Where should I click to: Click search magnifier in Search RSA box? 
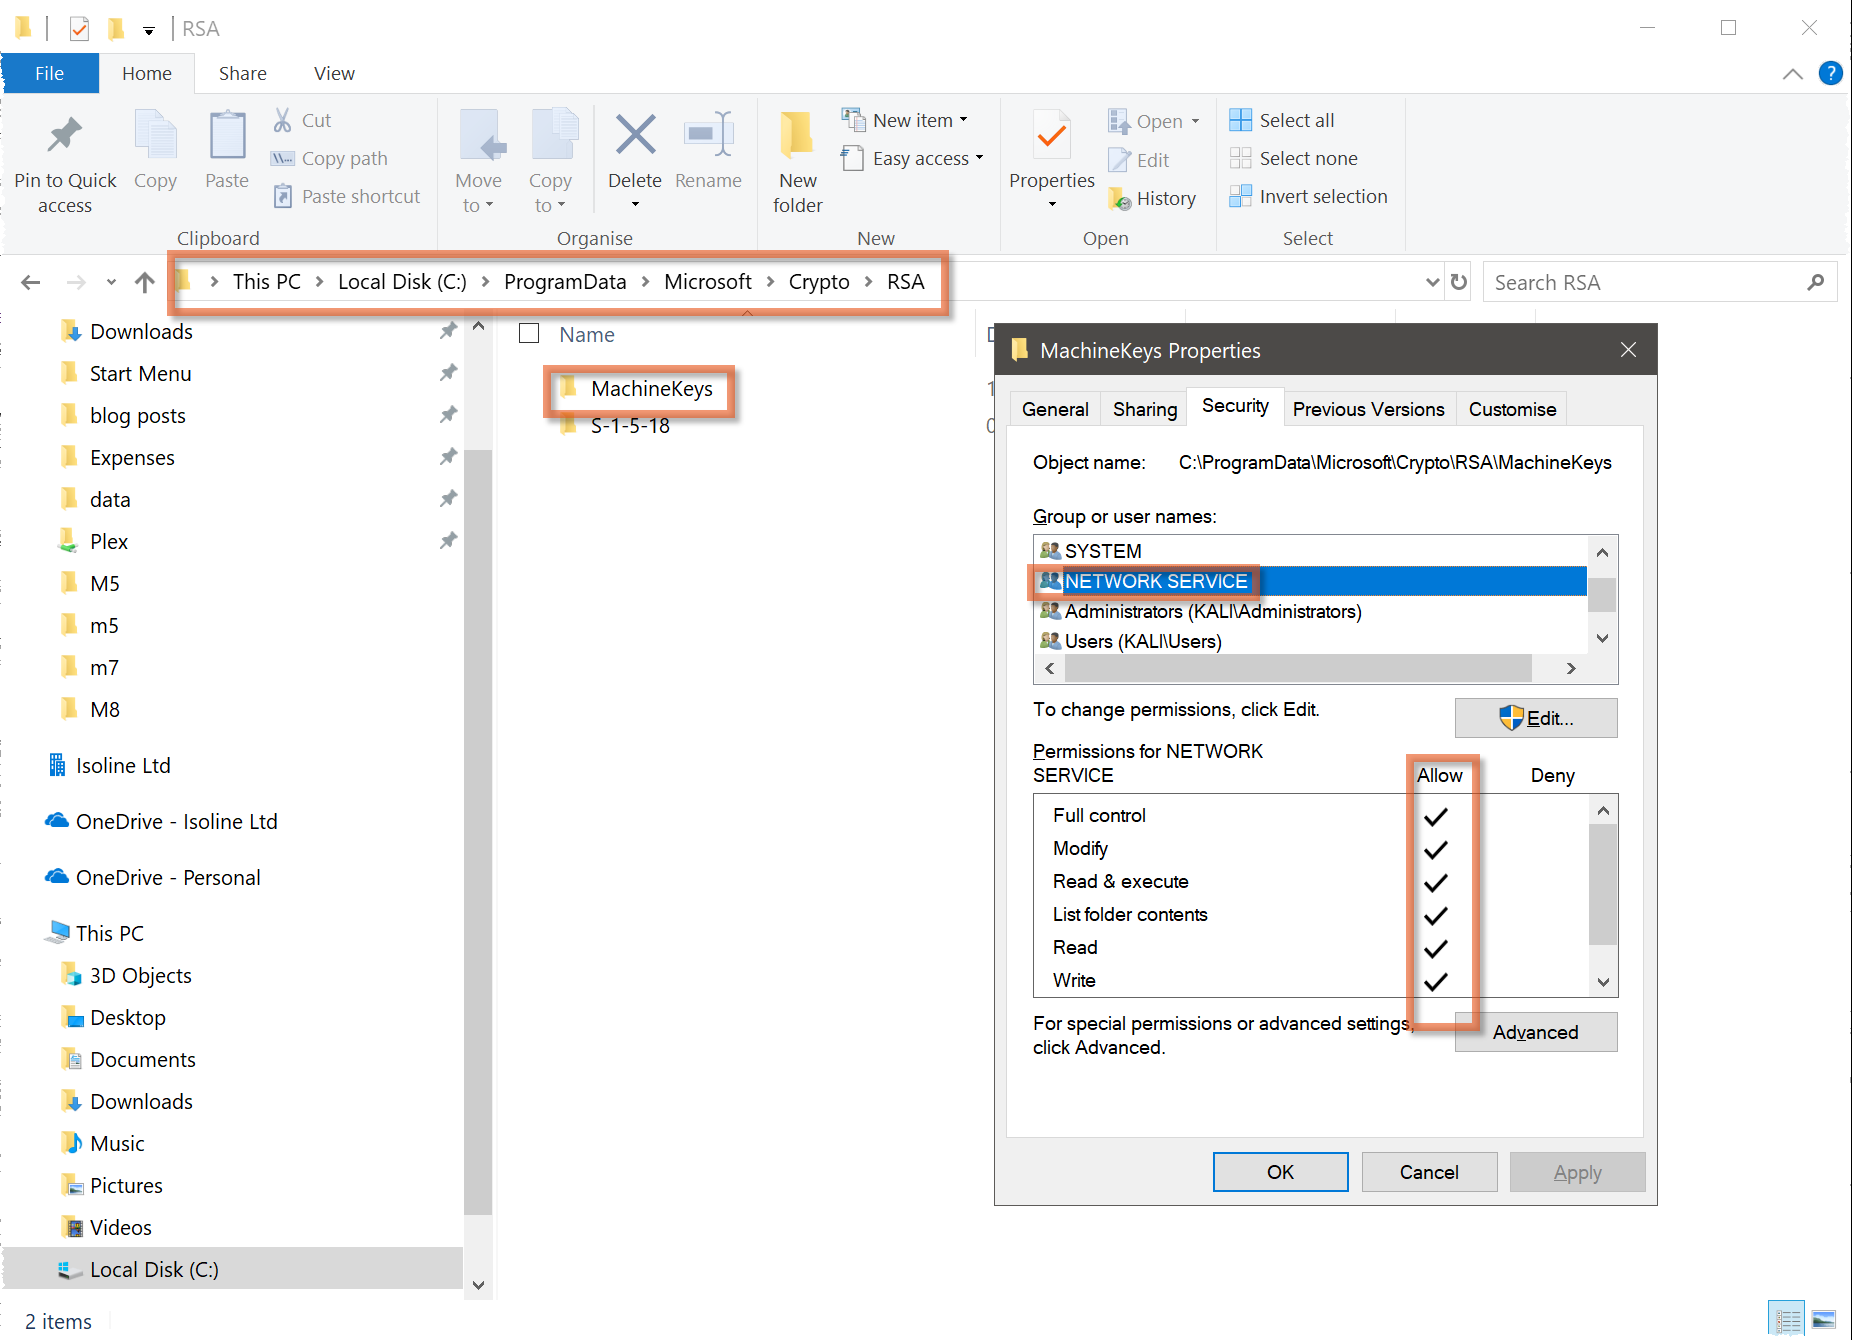click(1815, 283)
